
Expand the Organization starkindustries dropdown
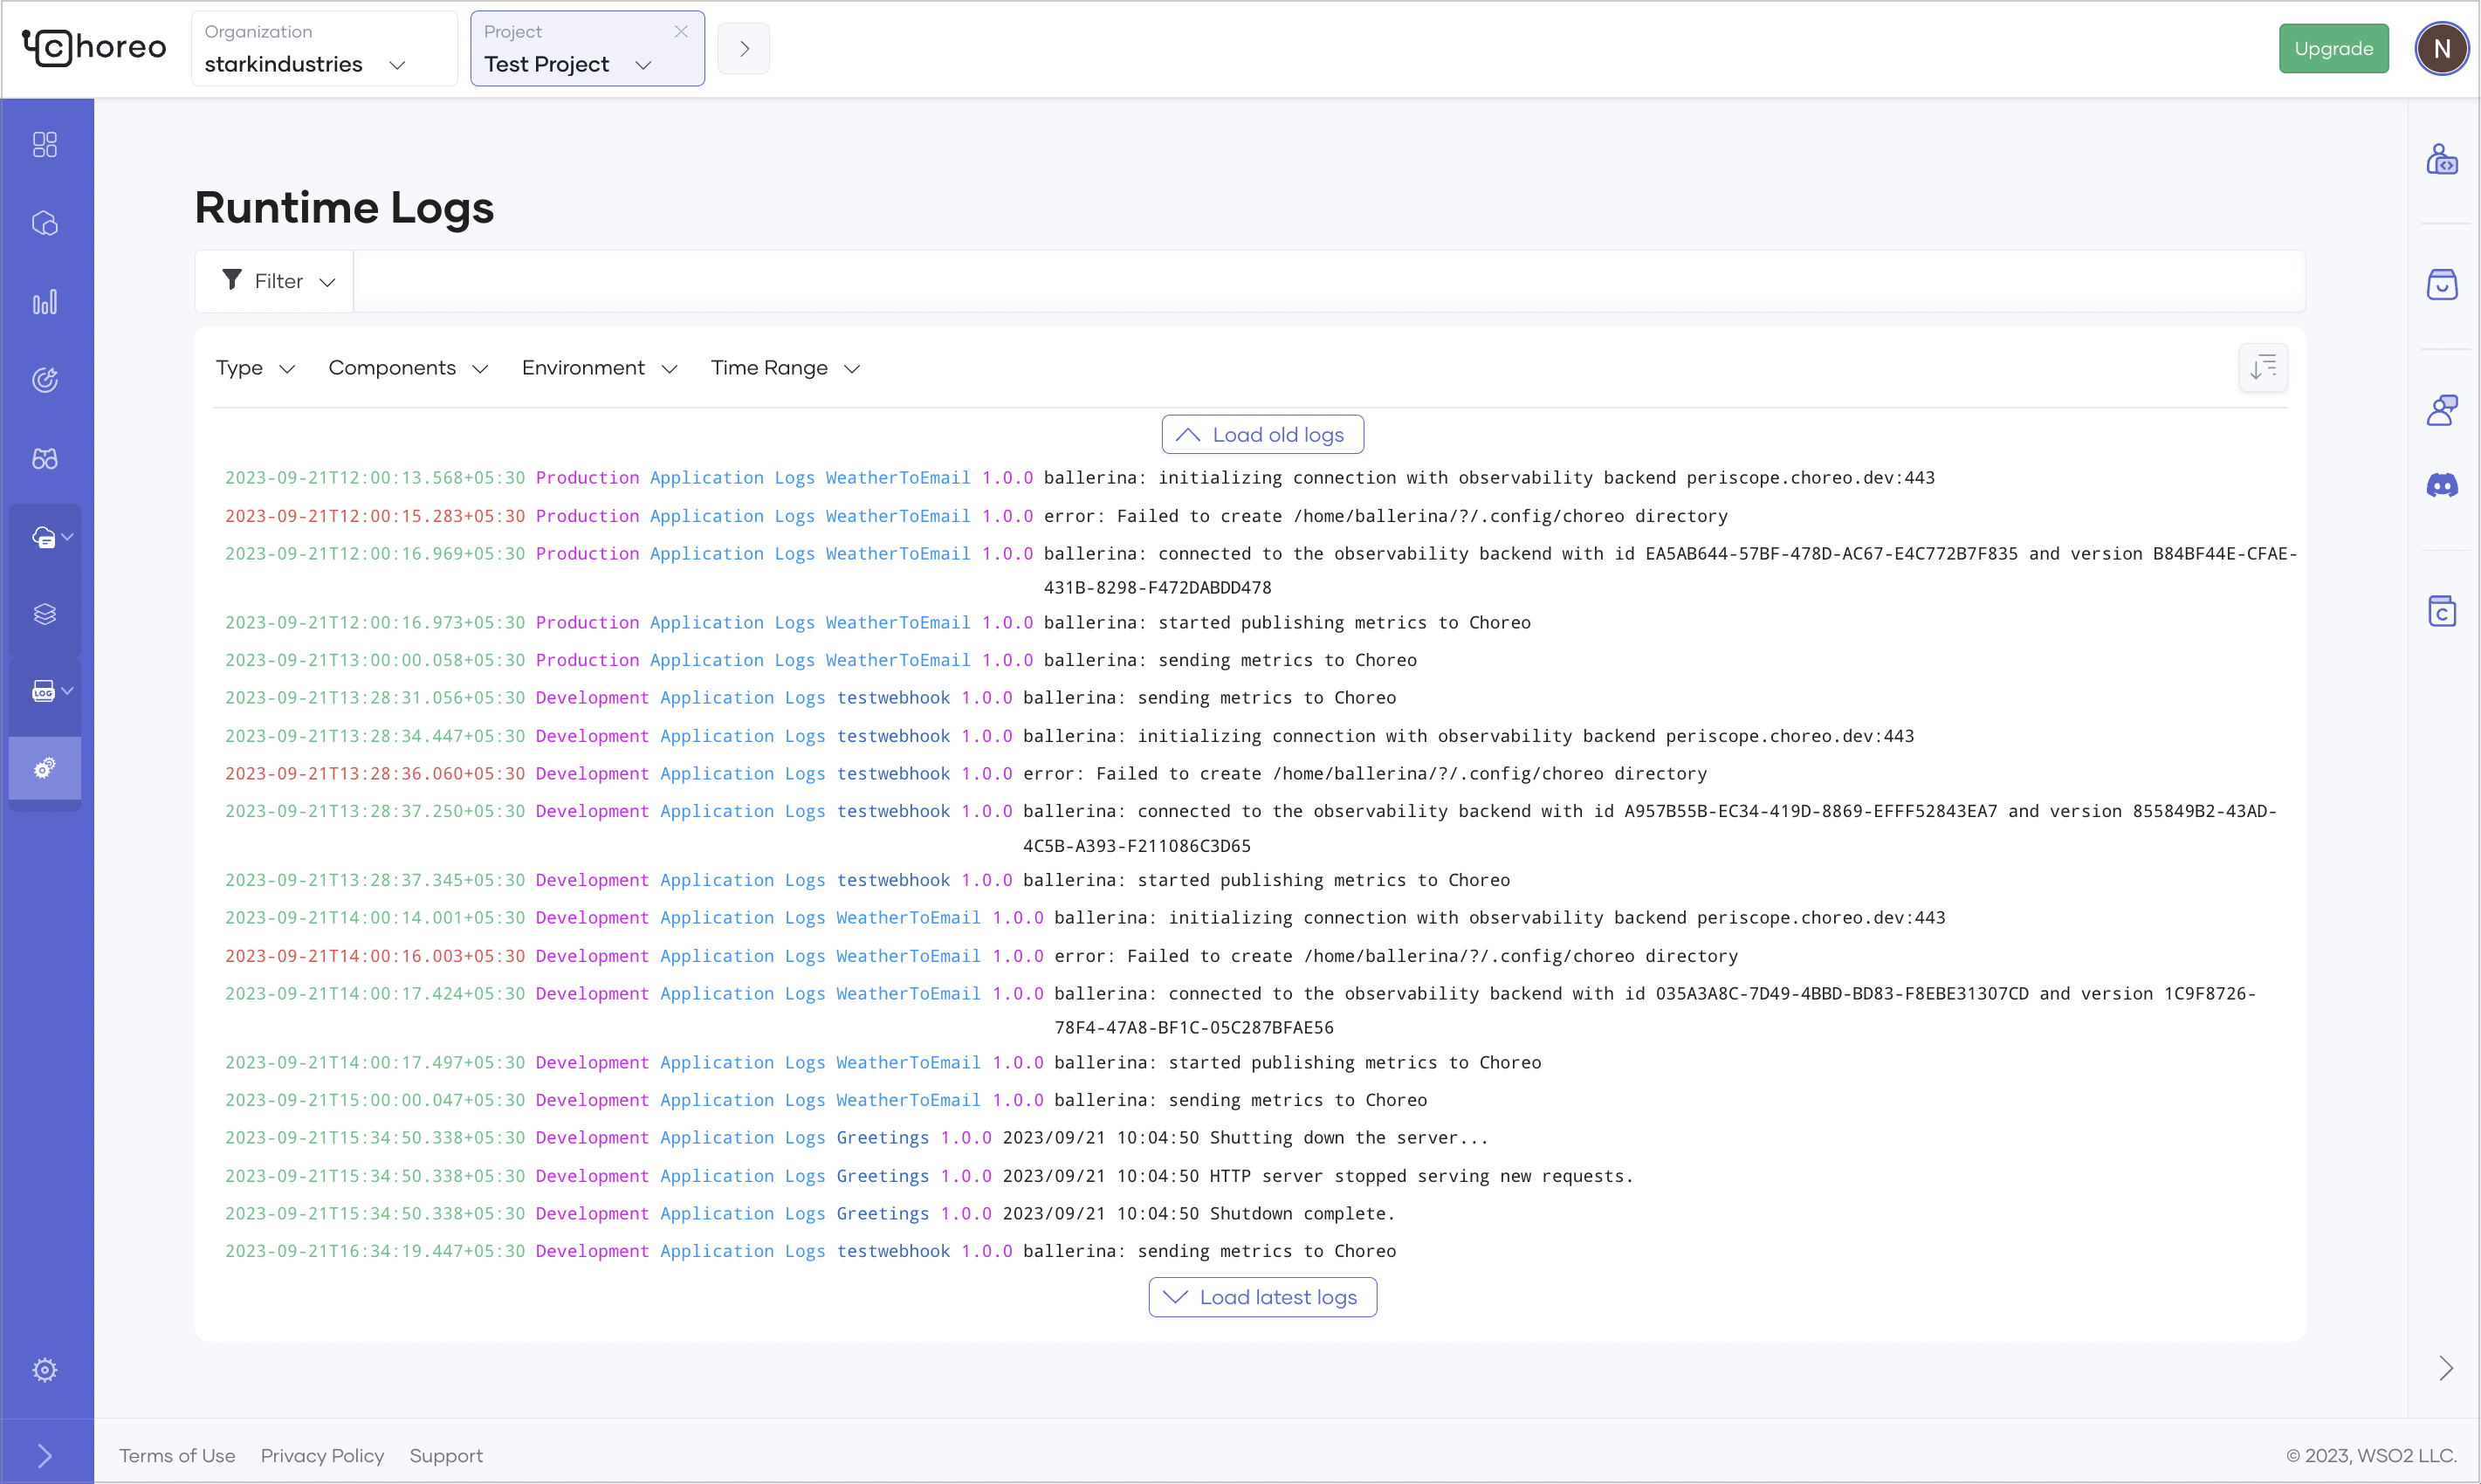tap(323, 49)
